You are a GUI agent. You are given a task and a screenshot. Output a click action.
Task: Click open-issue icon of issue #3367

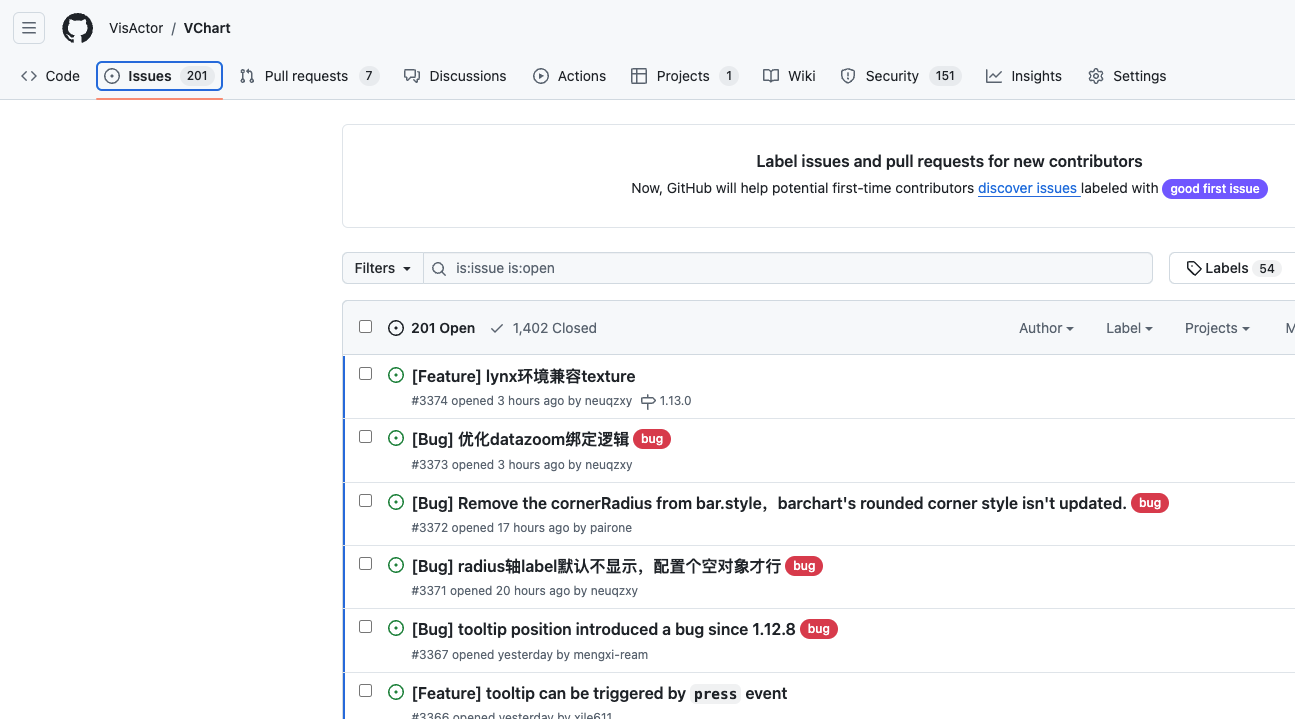coord(396,628)
